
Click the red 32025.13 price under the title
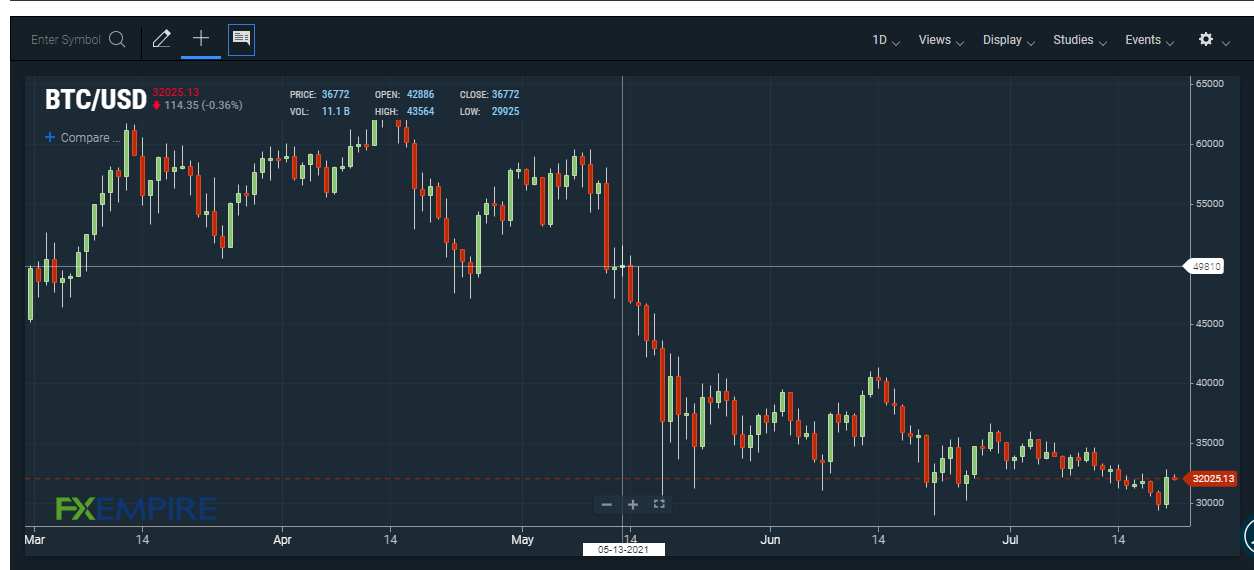pyautogui.click(x=176, y=92)
